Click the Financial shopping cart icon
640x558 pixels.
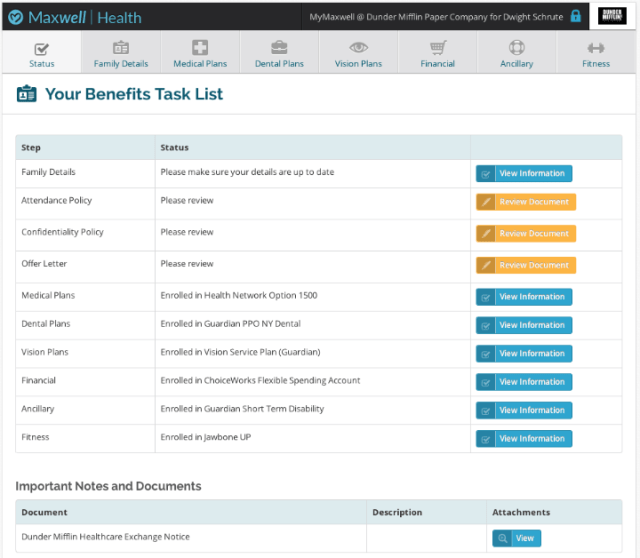[x=438, y=48]
